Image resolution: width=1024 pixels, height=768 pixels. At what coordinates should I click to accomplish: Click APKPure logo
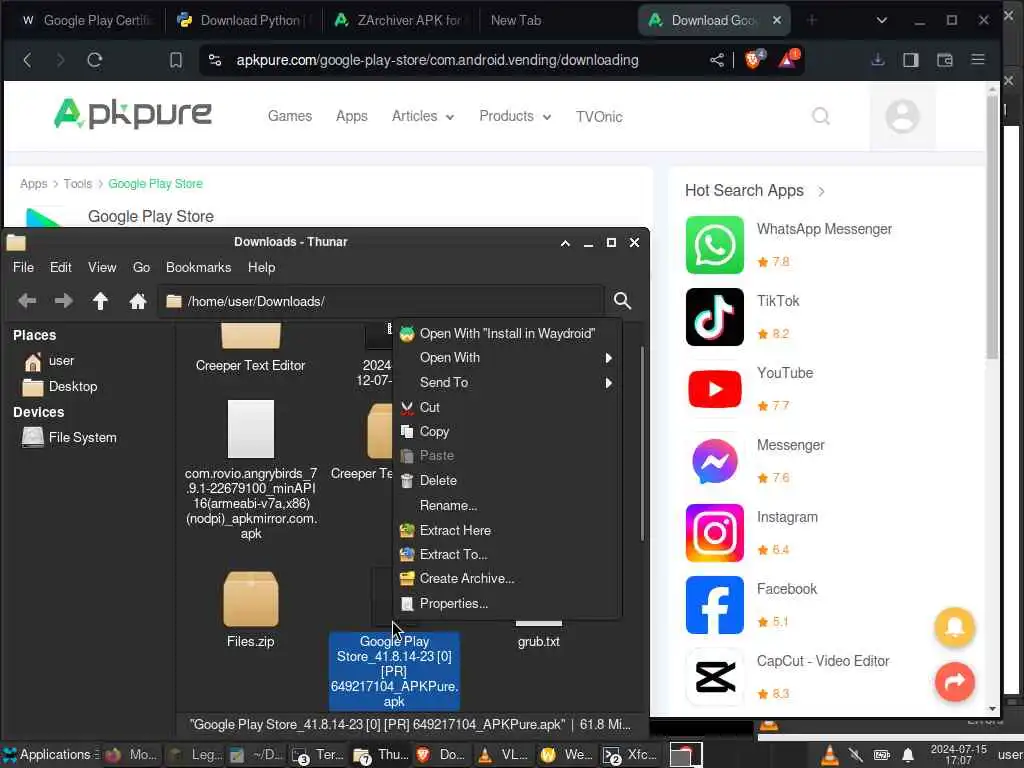click(x=133, y=114)
